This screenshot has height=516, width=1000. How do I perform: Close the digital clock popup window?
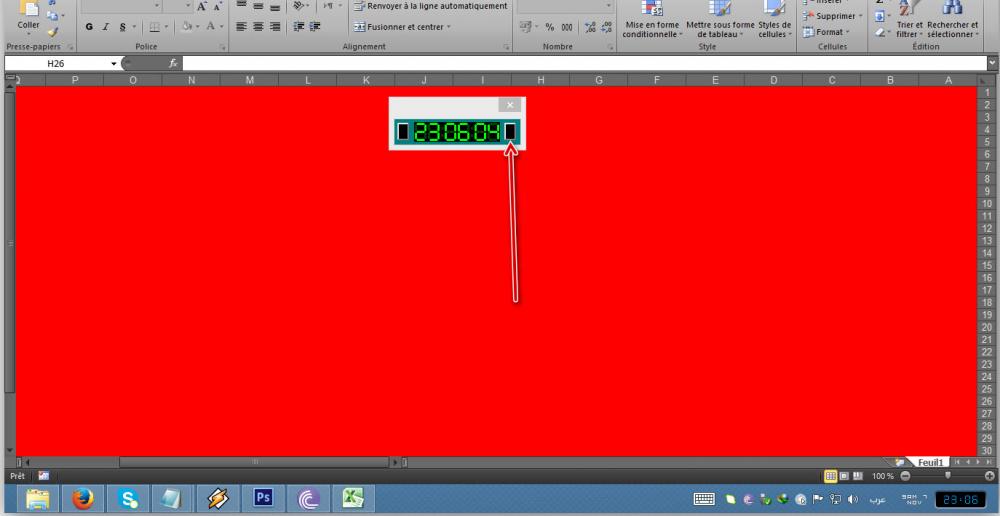(x=510, y=105)
